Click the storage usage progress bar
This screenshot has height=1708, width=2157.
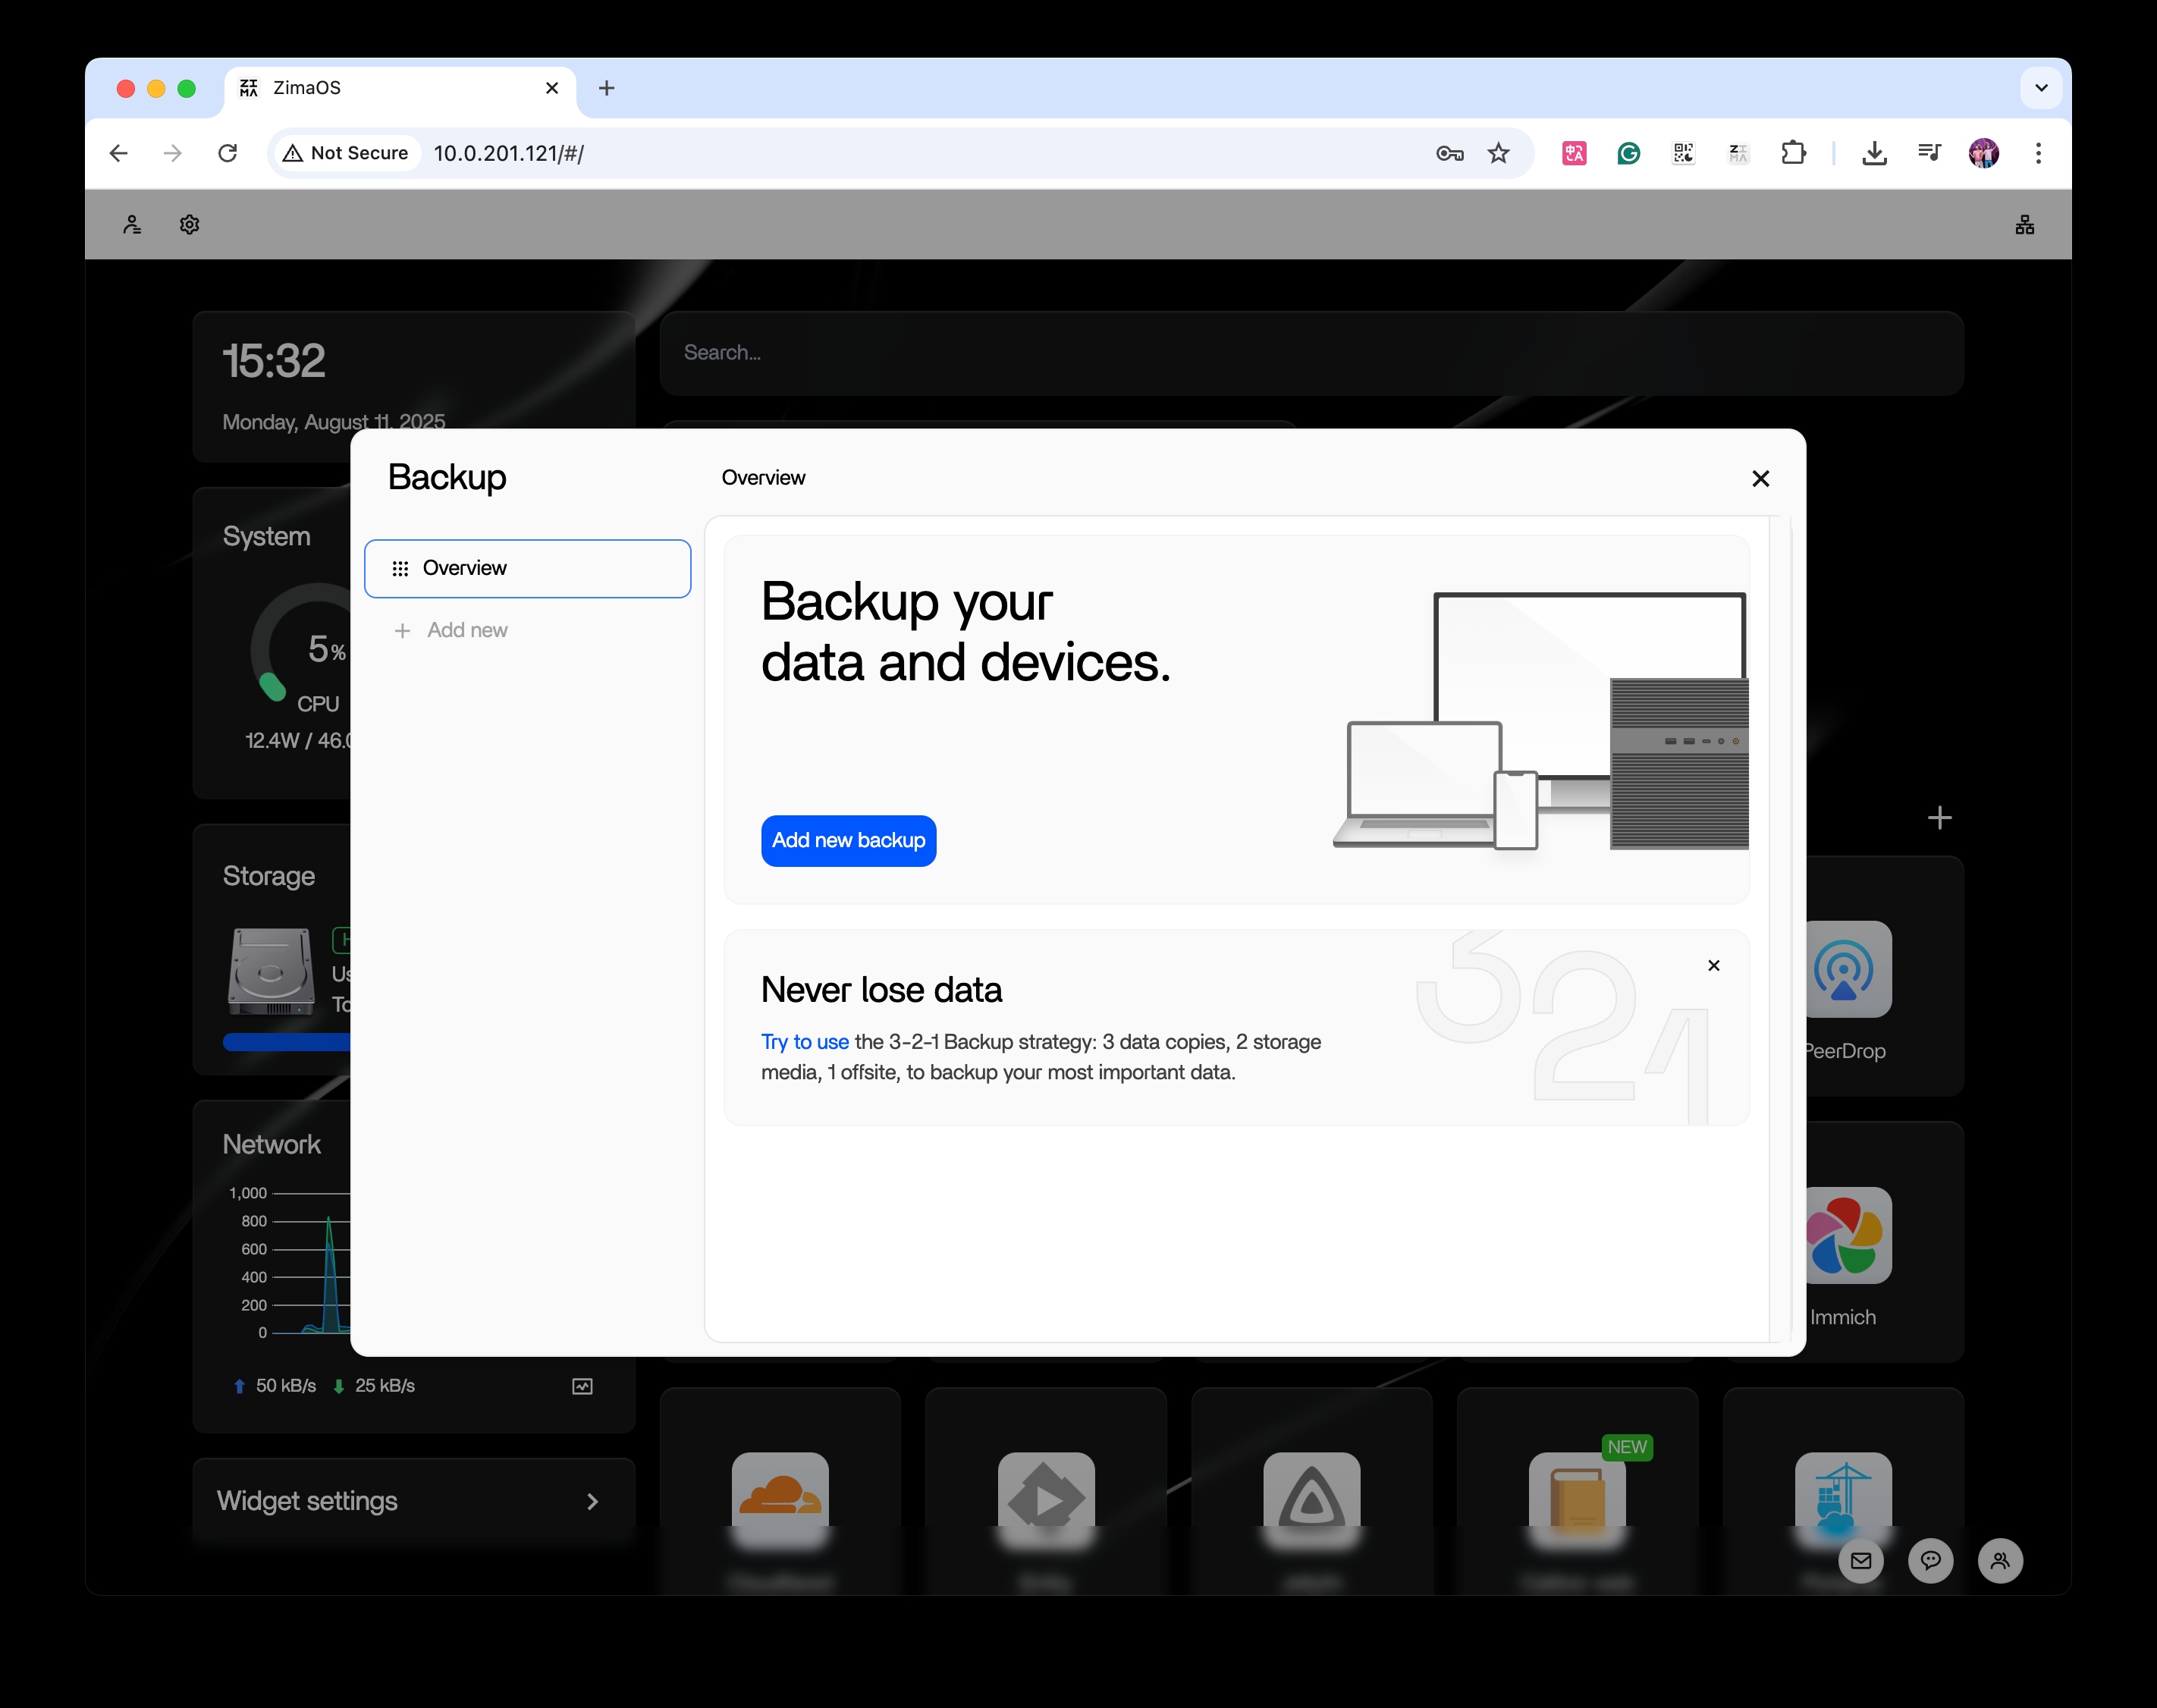click(287, 1042)
